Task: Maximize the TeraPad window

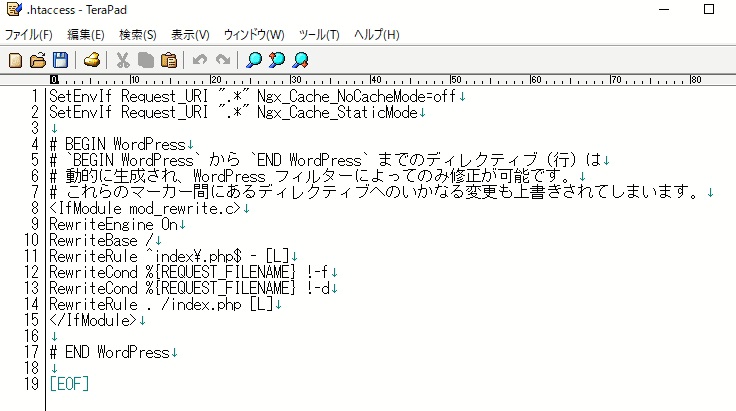Action: tap(709, 9)
